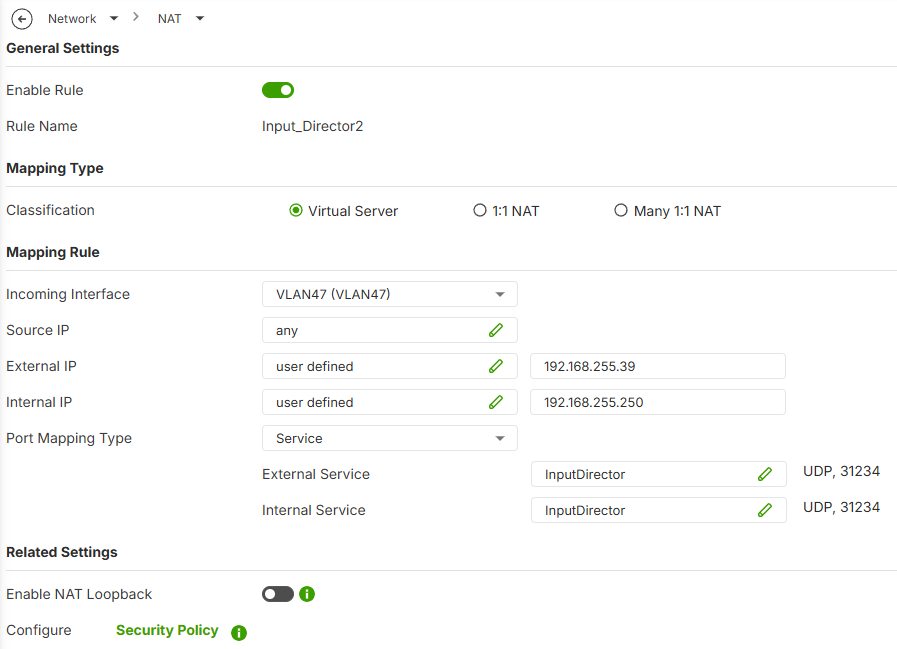Open the Internal IP 'user defined' selector
The width and height of the screenshot is (897, 649).
click(x=390, y=402)
